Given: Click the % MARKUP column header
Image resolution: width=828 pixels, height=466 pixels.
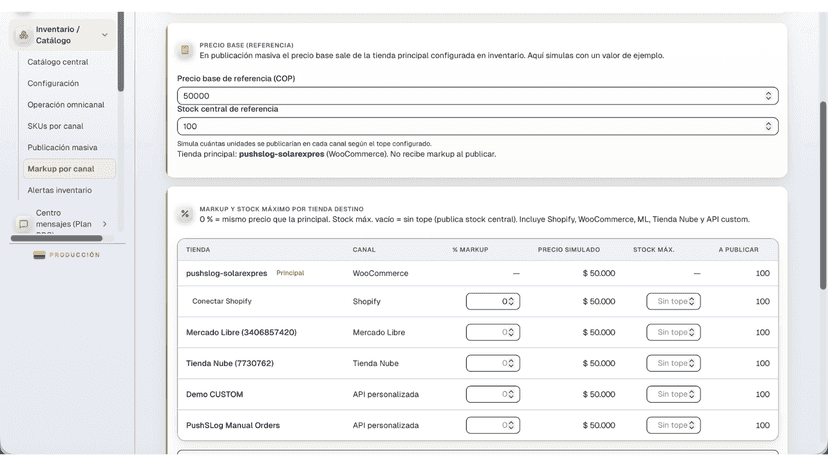Looking at the screenshot, I should pyautogui.click(x=470, y=249).
